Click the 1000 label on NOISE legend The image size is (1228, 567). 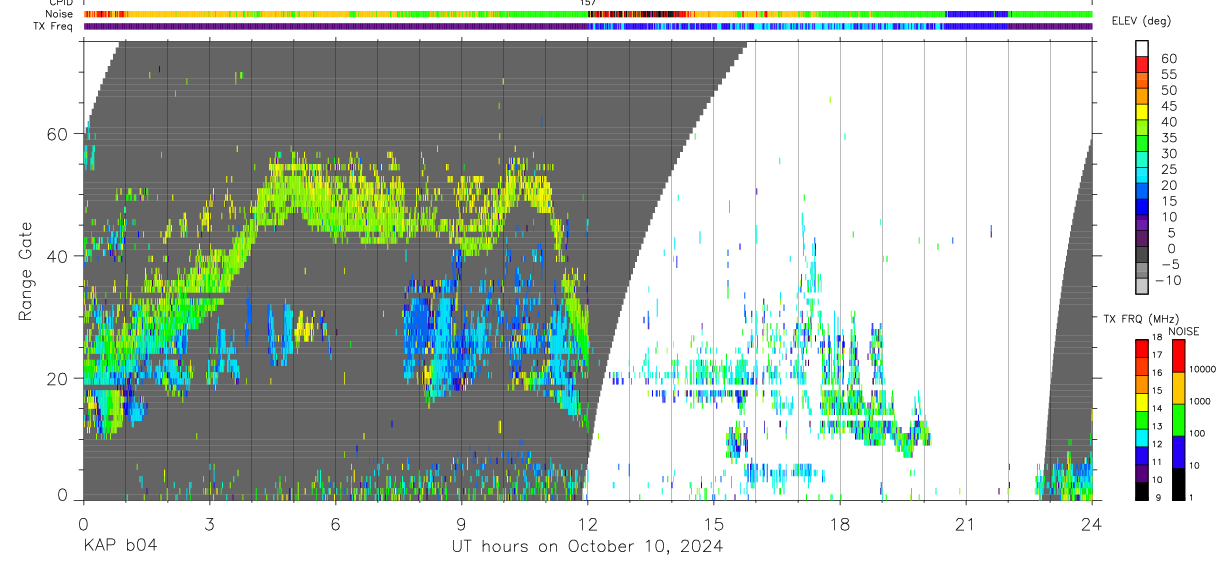[x=1199, y=402]
